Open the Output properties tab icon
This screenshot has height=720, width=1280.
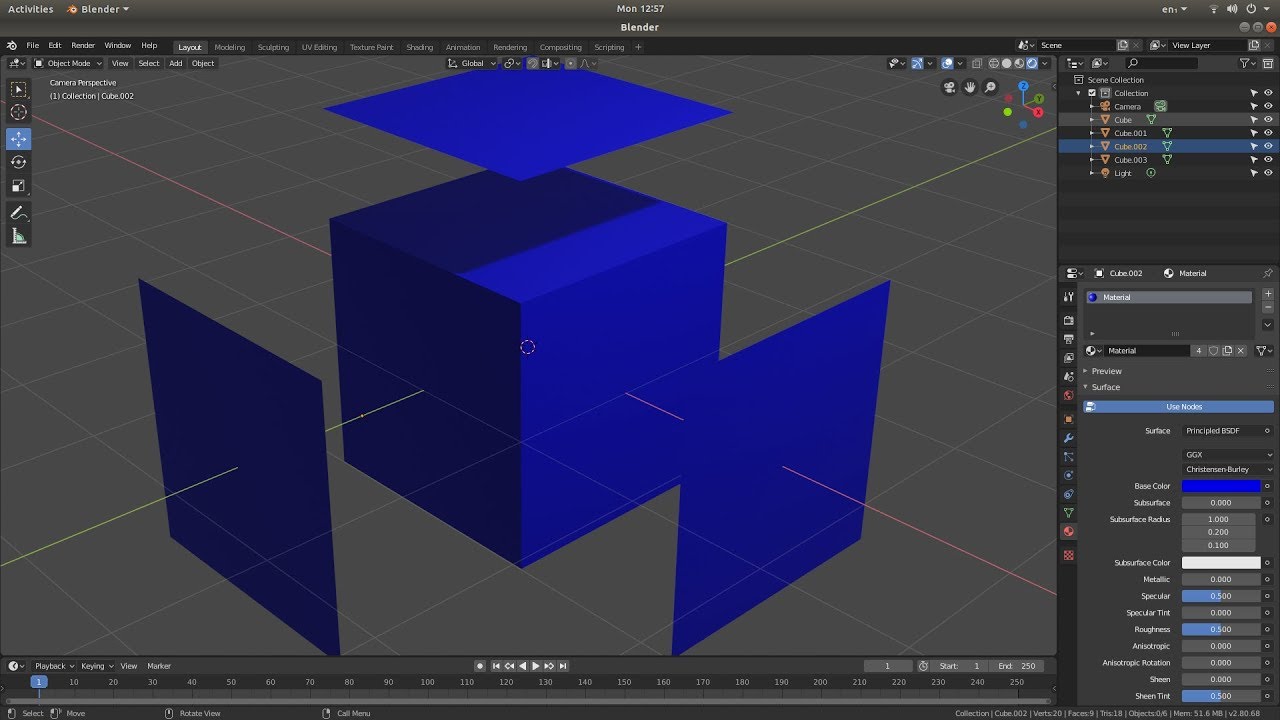click(x=1069, y=339)
